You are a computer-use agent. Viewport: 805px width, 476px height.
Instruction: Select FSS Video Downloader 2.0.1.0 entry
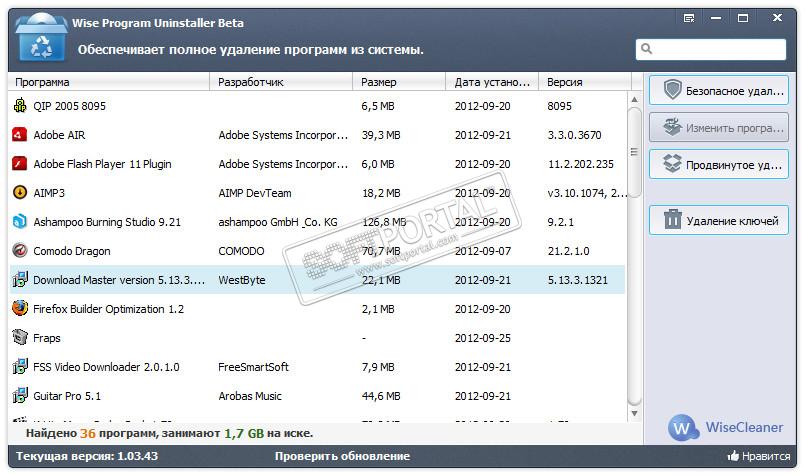click(x=106, y=367)
